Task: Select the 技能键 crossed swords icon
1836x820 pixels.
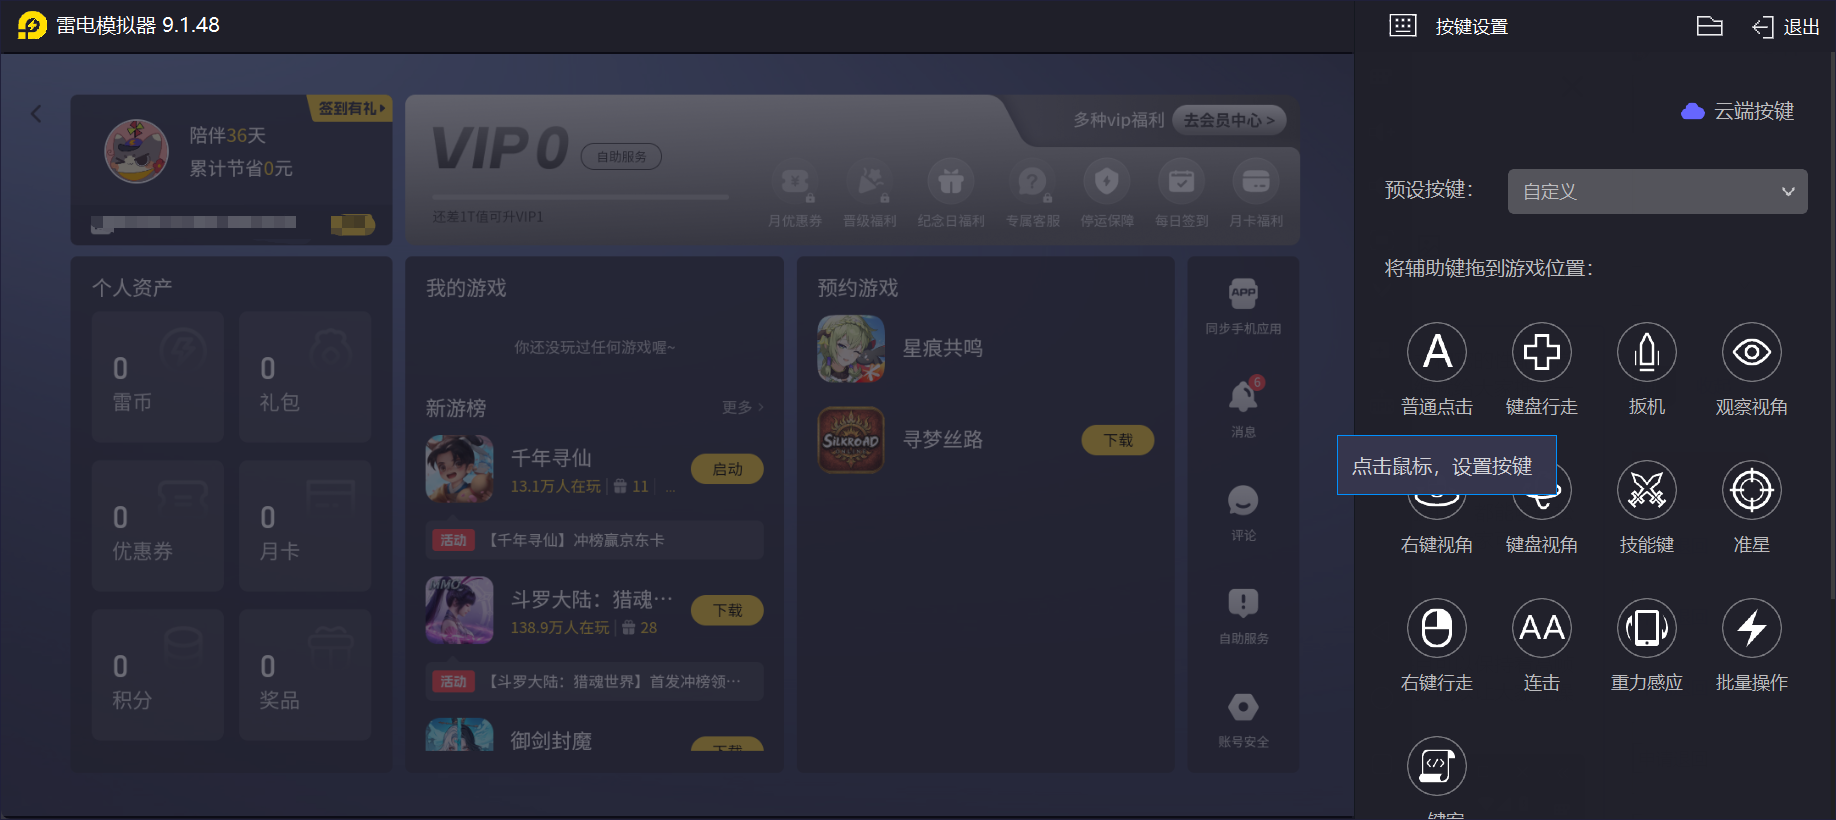Action: (1647, 490)
